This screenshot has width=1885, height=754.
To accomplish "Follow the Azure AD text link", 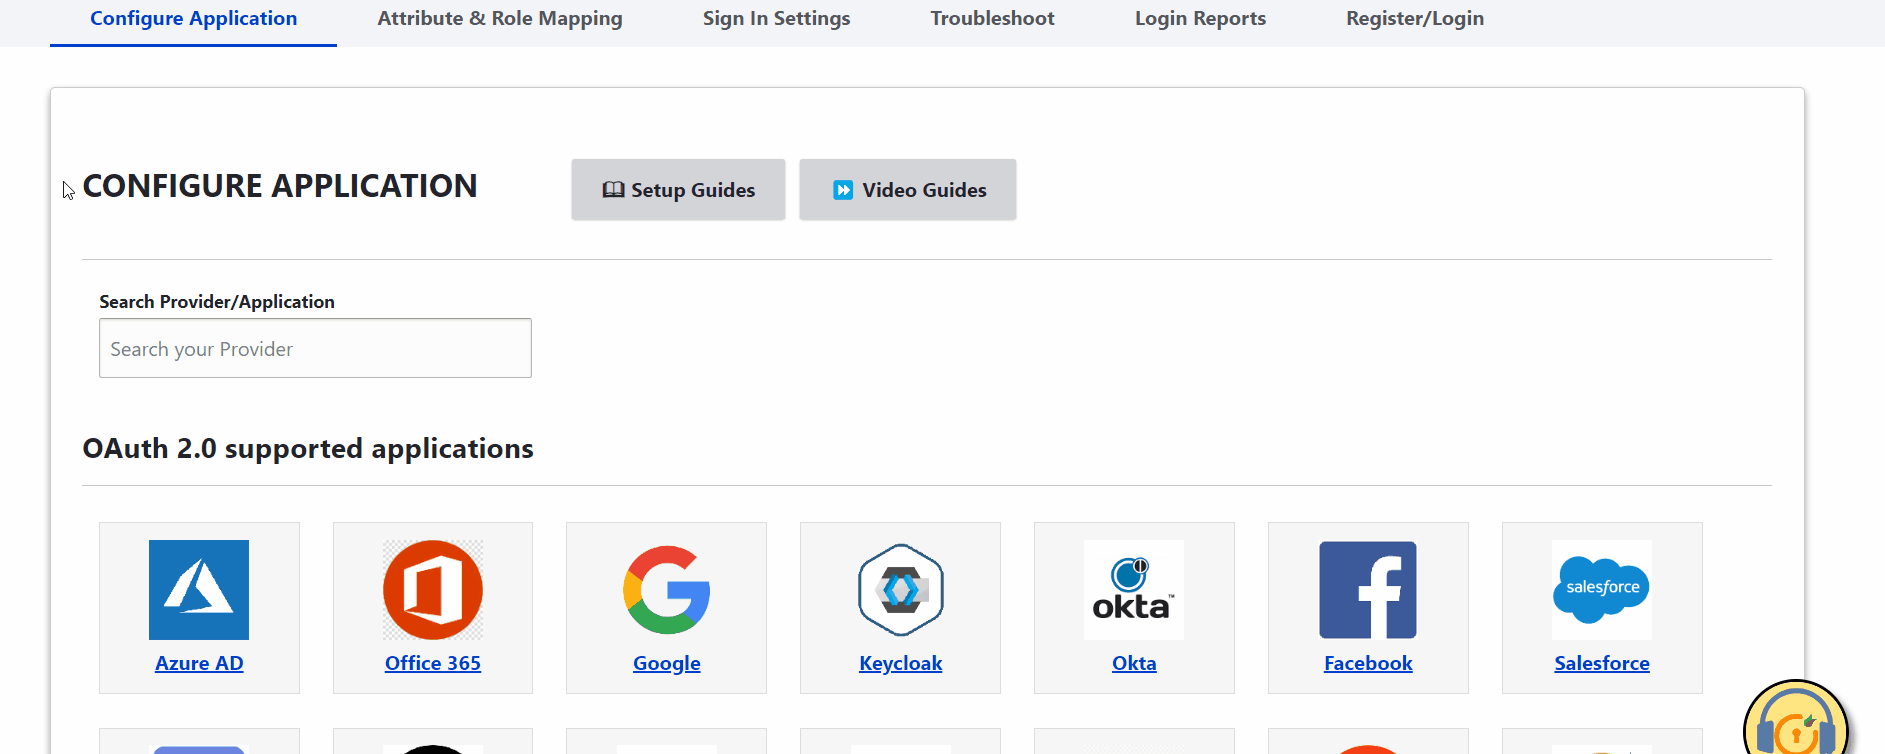I will tap(199, 664).
